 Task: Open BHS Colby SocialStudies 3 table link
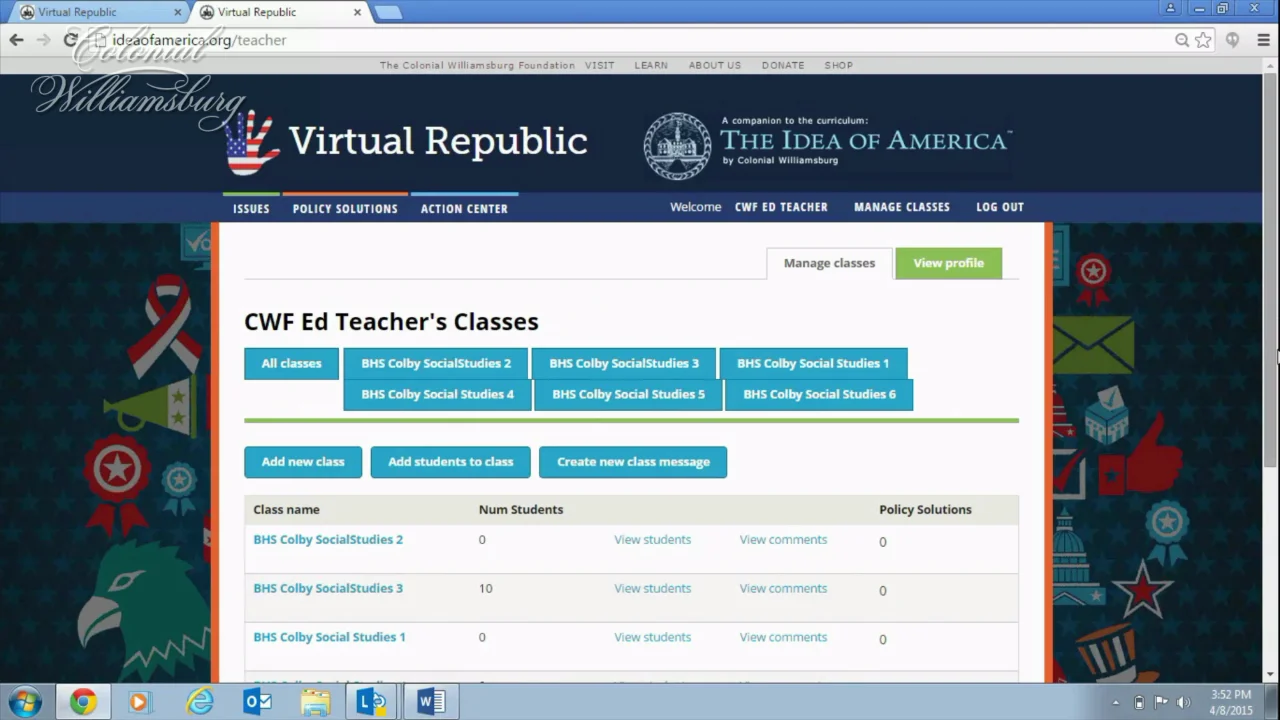tap(328, 588)
